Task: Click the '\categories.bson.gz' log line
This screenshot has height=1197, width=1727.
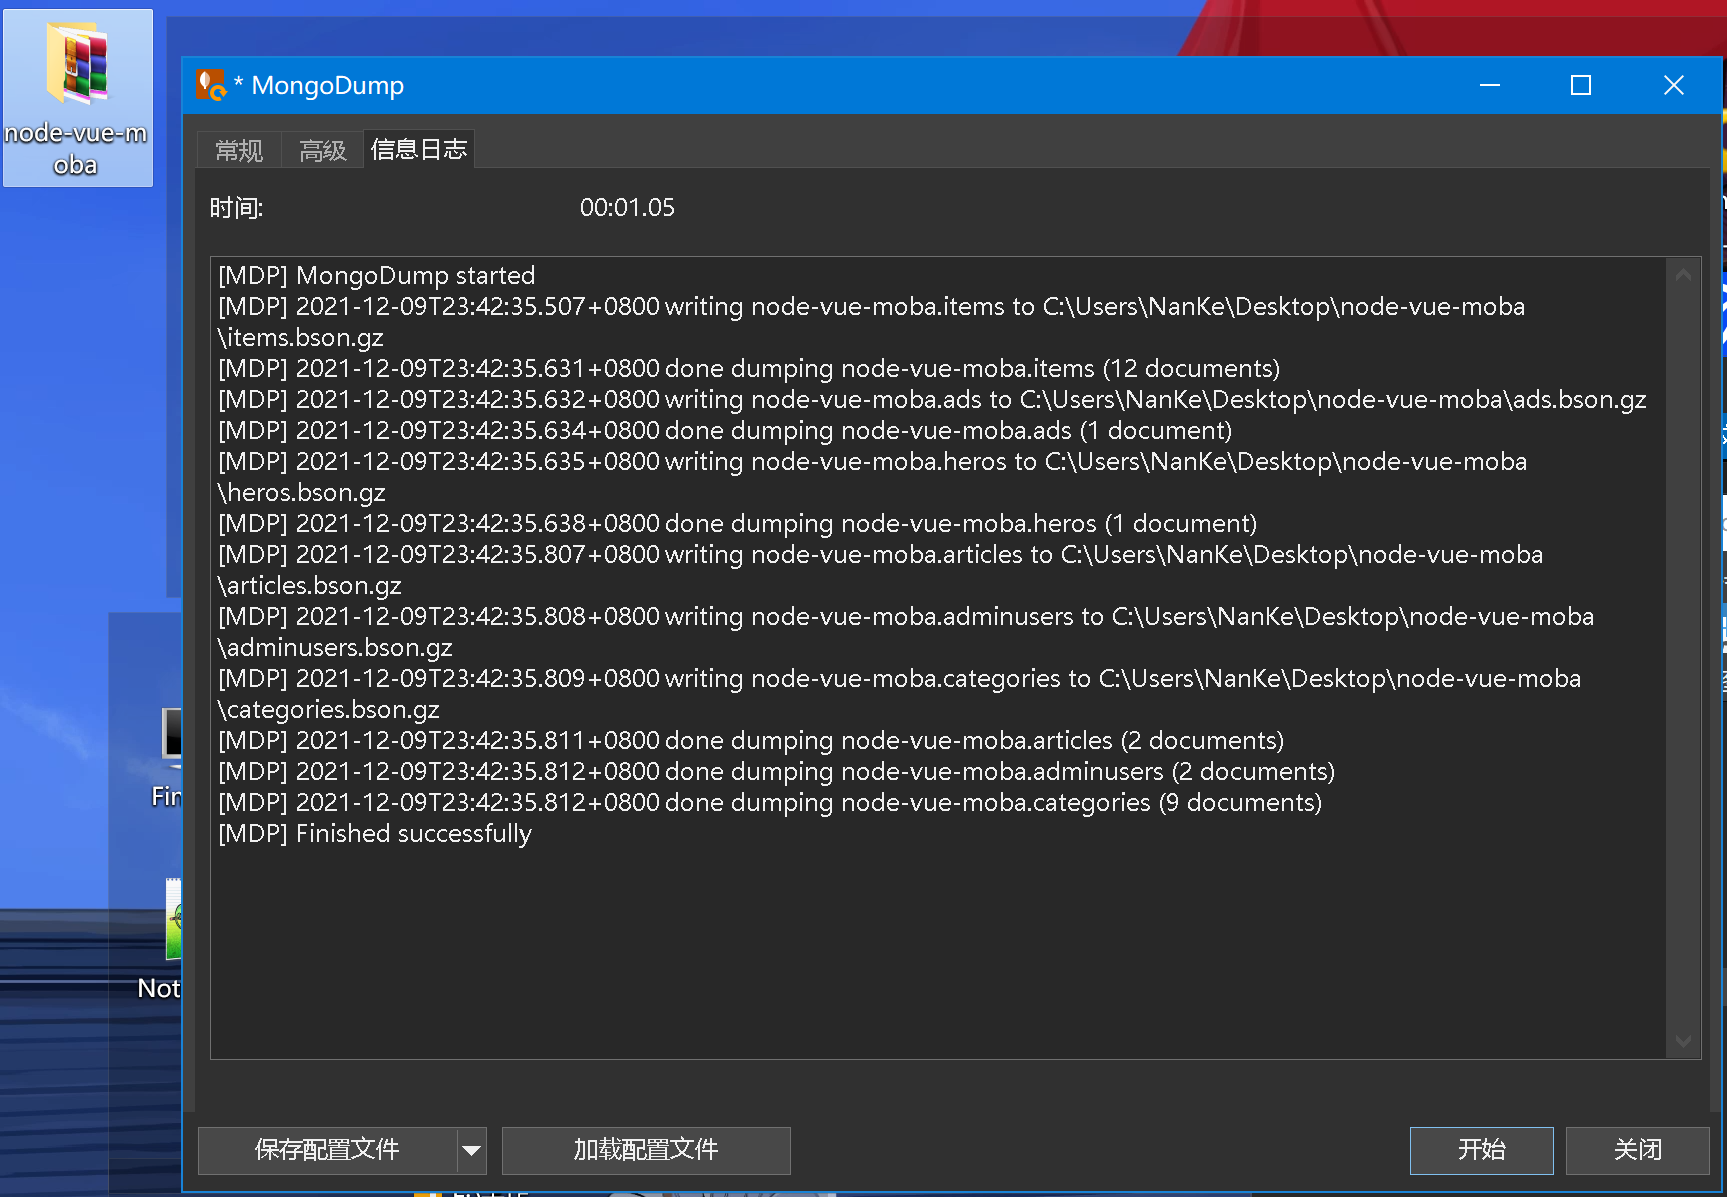Action: click(x=329, y=709)
